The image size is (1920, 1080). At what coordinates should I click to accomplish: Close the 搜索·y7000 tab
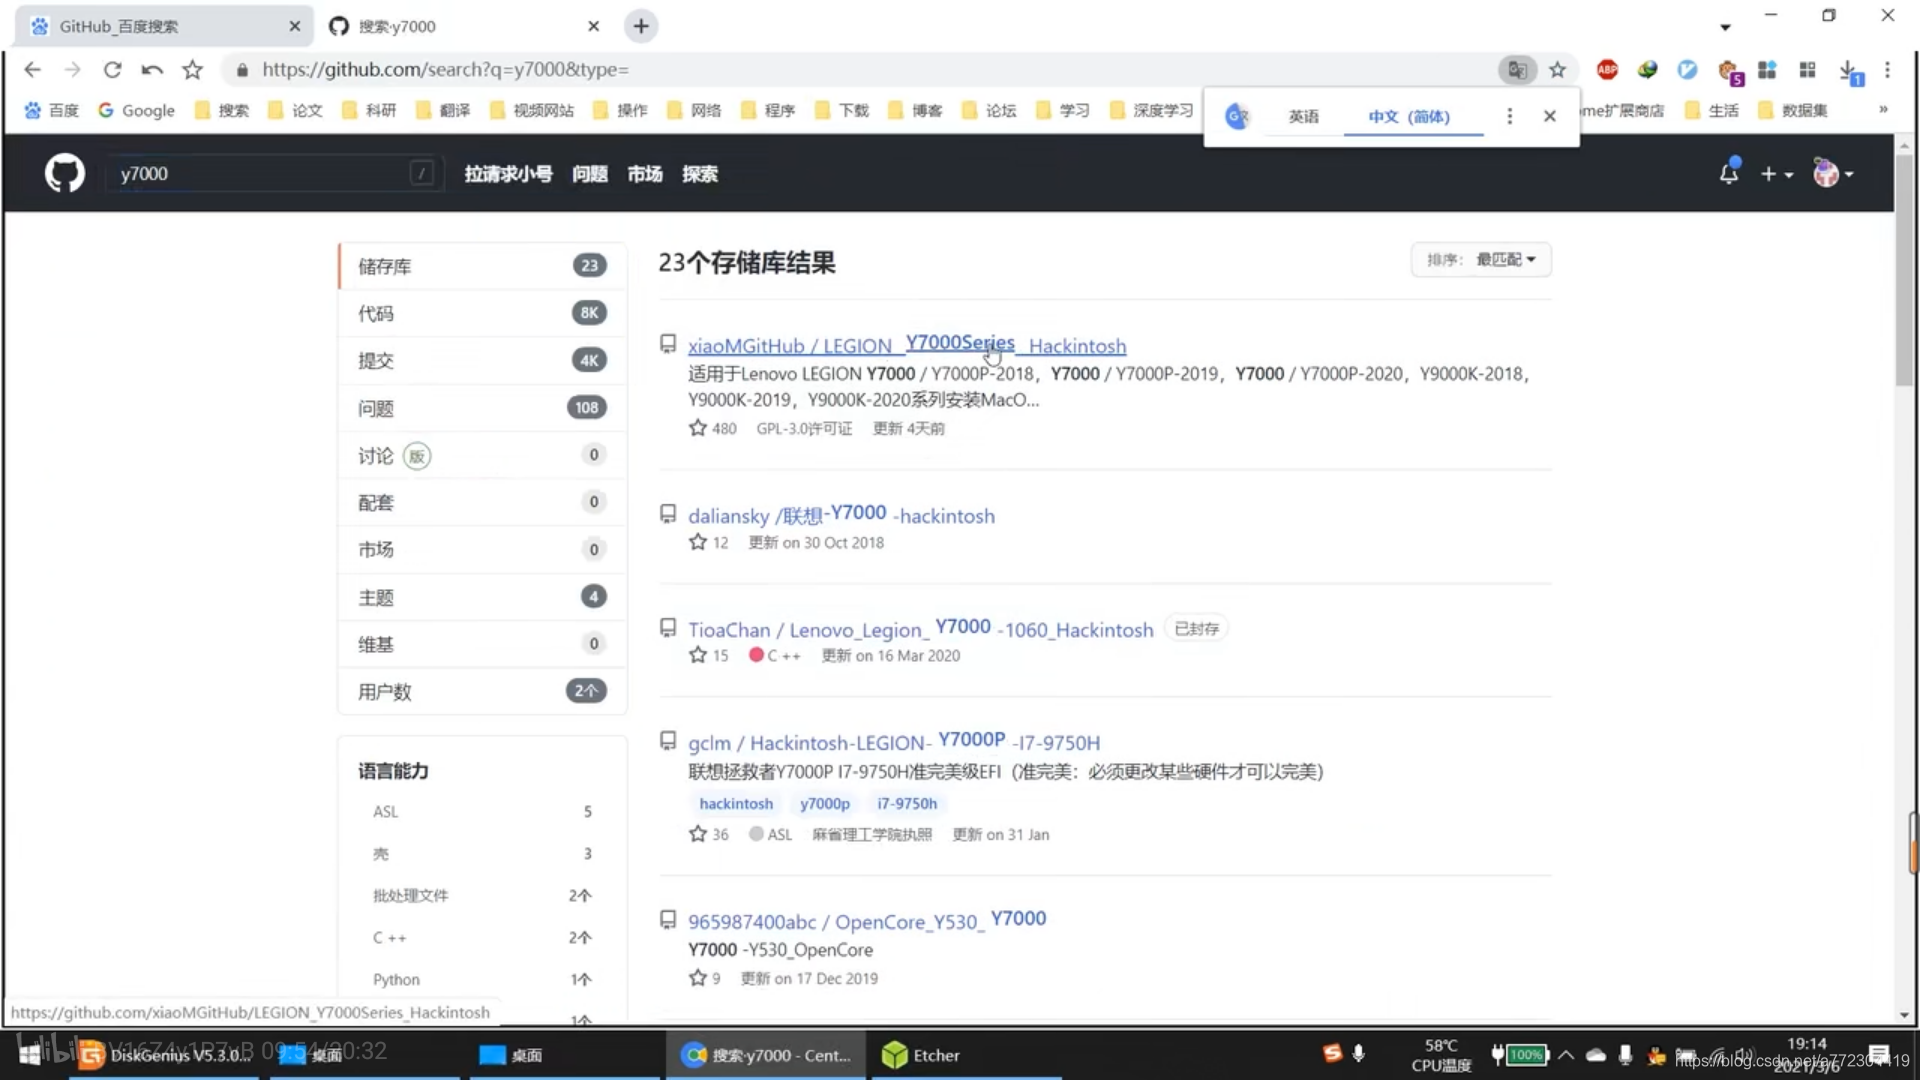click(593, 26)
